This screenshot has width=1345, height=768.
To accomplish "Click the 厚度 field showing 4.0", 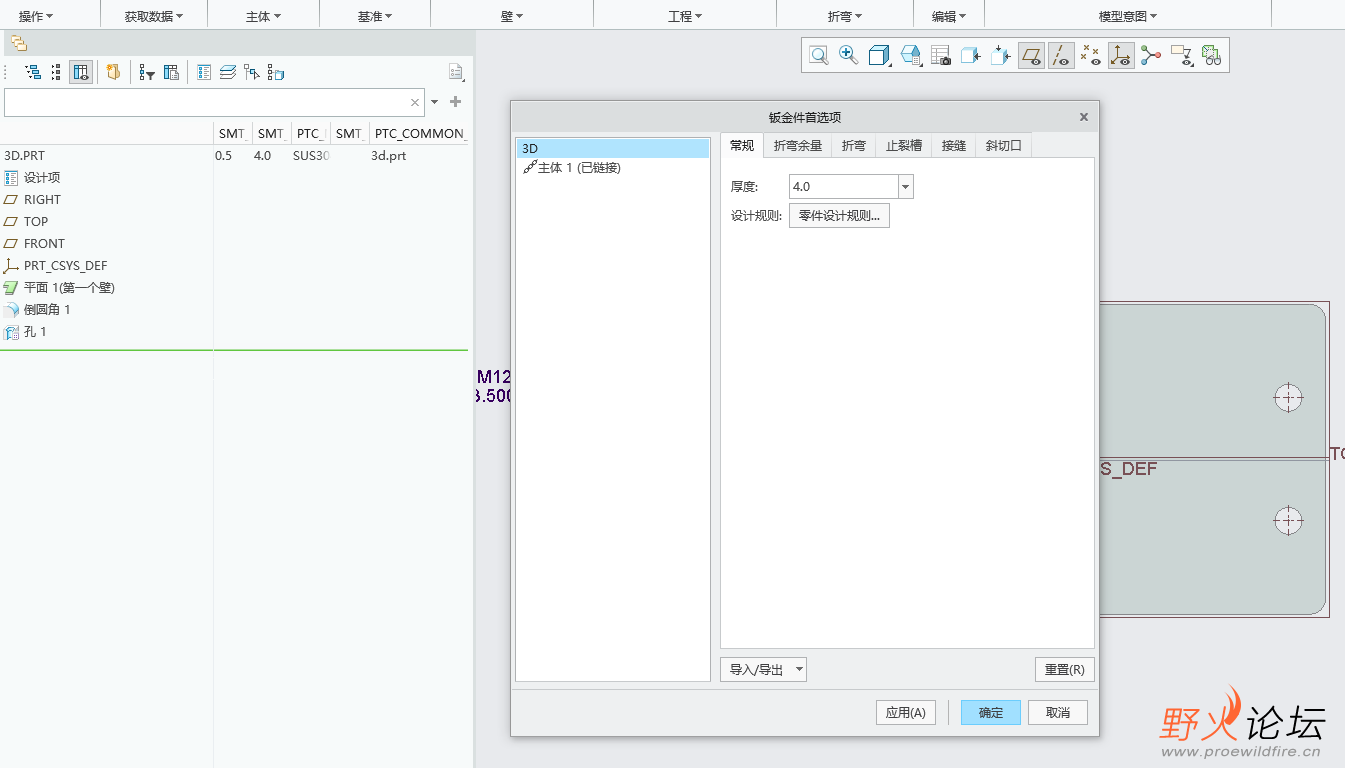I will point(844,187).
